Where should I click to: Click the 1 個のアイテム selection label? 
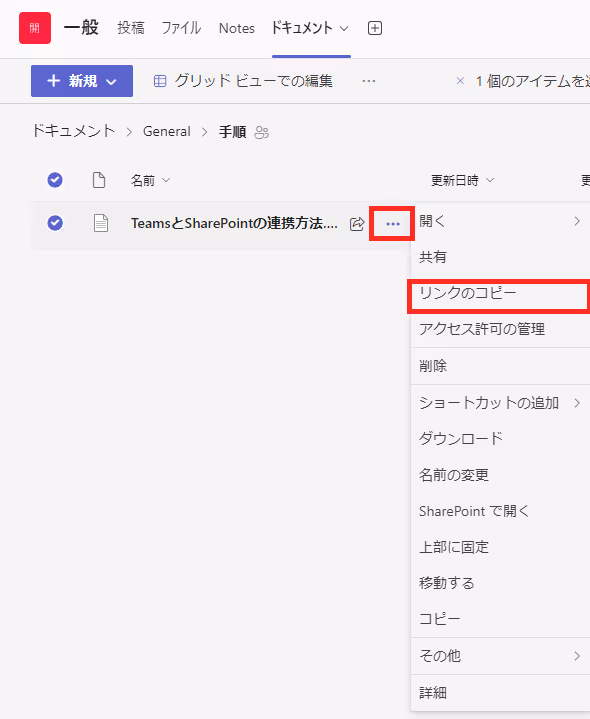(532, 81)
